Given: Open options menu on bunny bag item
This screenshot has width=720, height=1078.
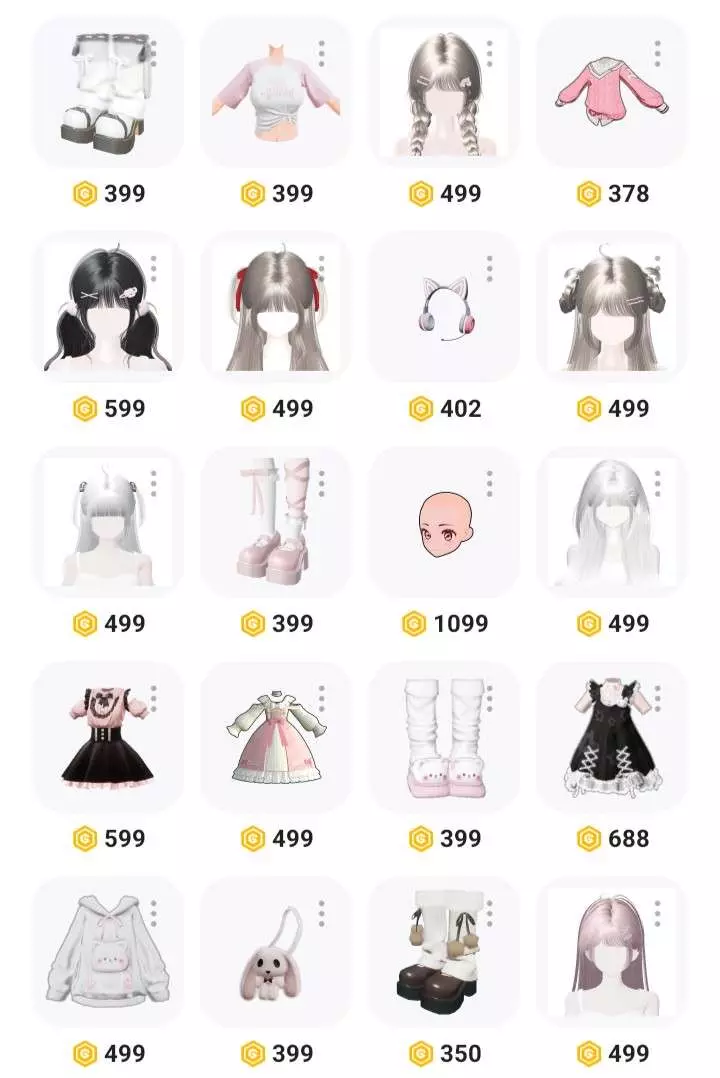Looking at the screenshot, I should (322, 914).
